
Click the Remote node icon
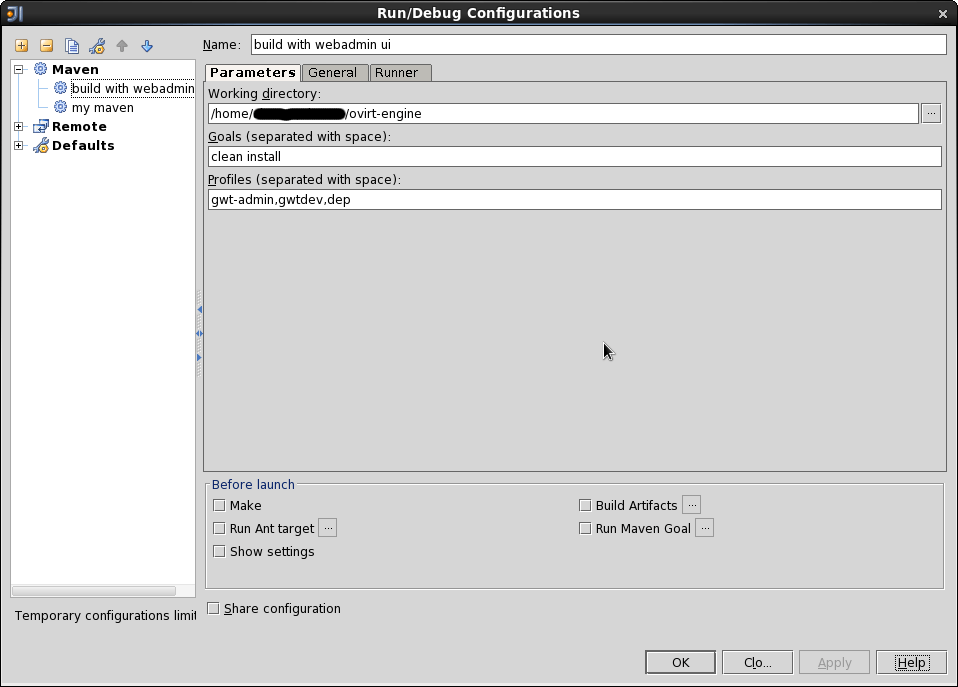[x=41, y=127]
